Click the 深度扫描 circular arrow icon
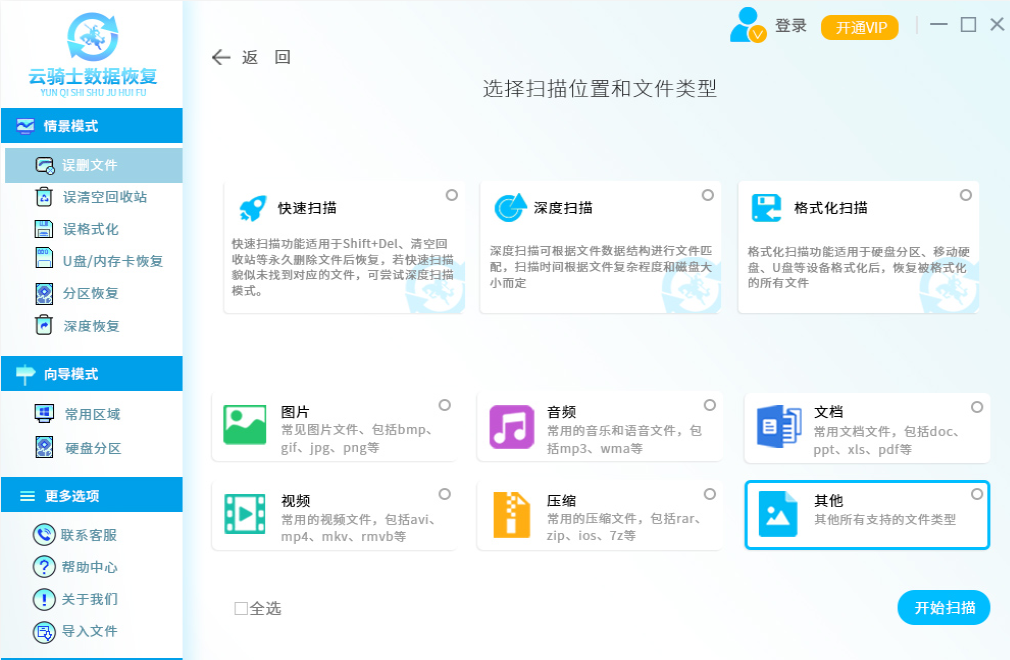Screen dimensions: 1010x660 click(510, 207)
